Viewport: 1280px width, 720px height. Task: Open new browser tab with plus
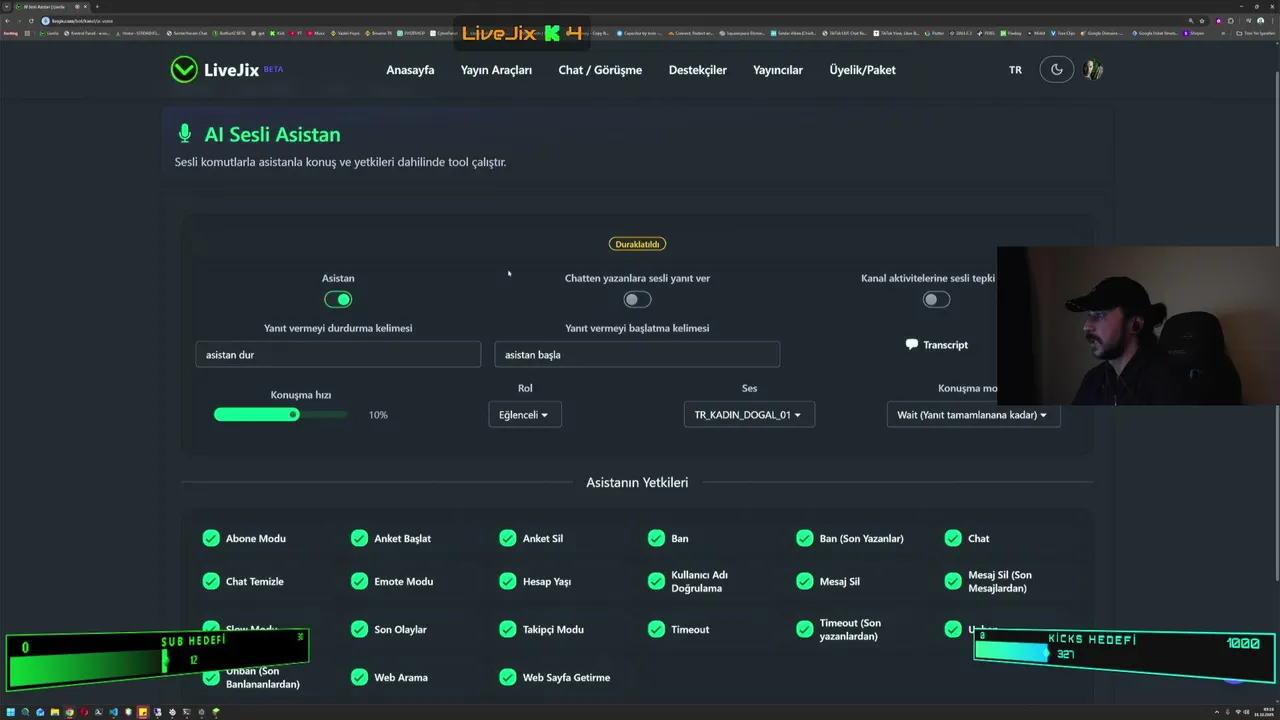click(97, 7)
